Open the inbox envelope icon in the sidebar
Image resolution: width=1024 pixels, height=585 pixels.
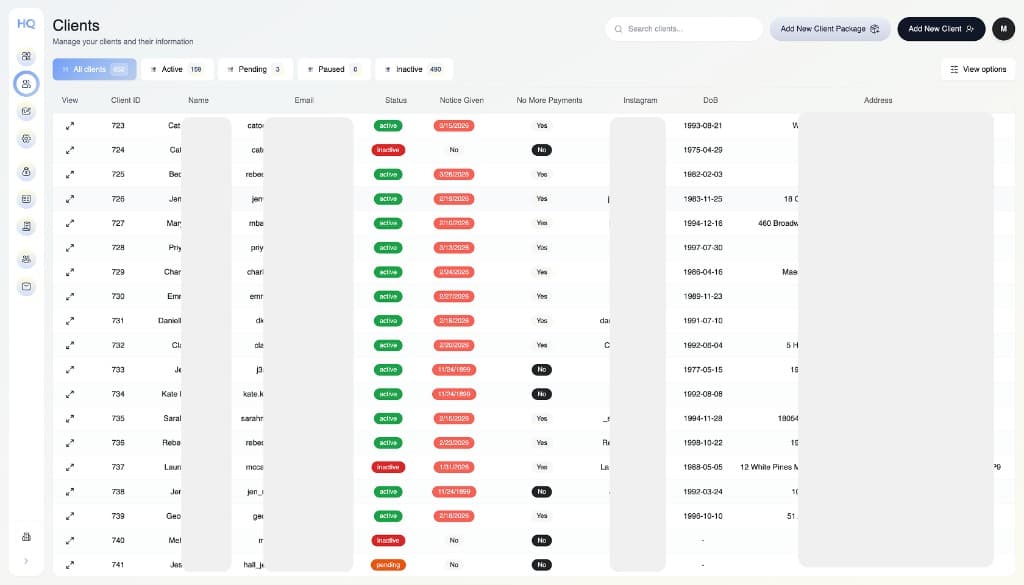coord(26,286)
